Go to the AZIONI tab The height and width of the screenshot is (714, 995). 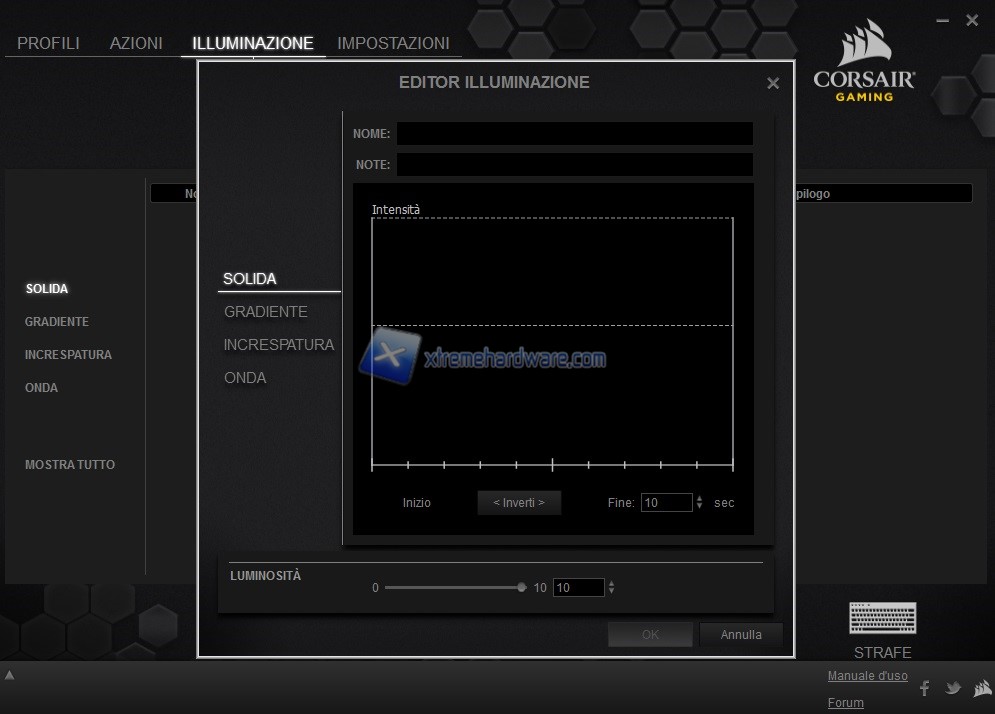click(136, 43)
